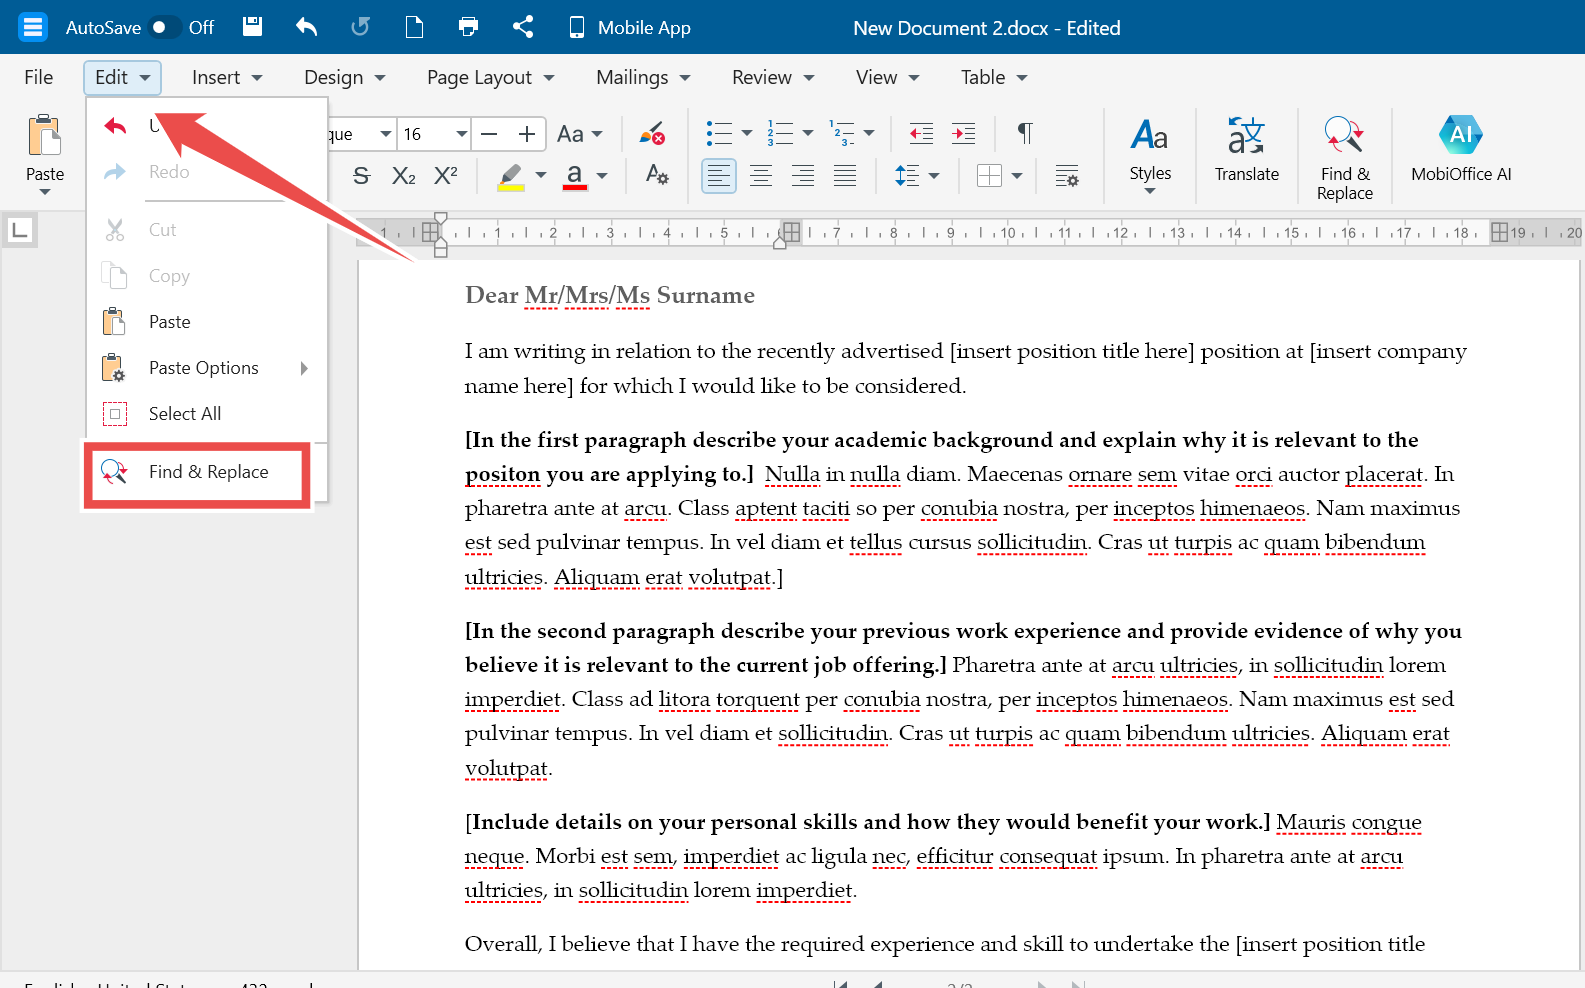Open the hamburger main menu icon

tap(33, 27)
